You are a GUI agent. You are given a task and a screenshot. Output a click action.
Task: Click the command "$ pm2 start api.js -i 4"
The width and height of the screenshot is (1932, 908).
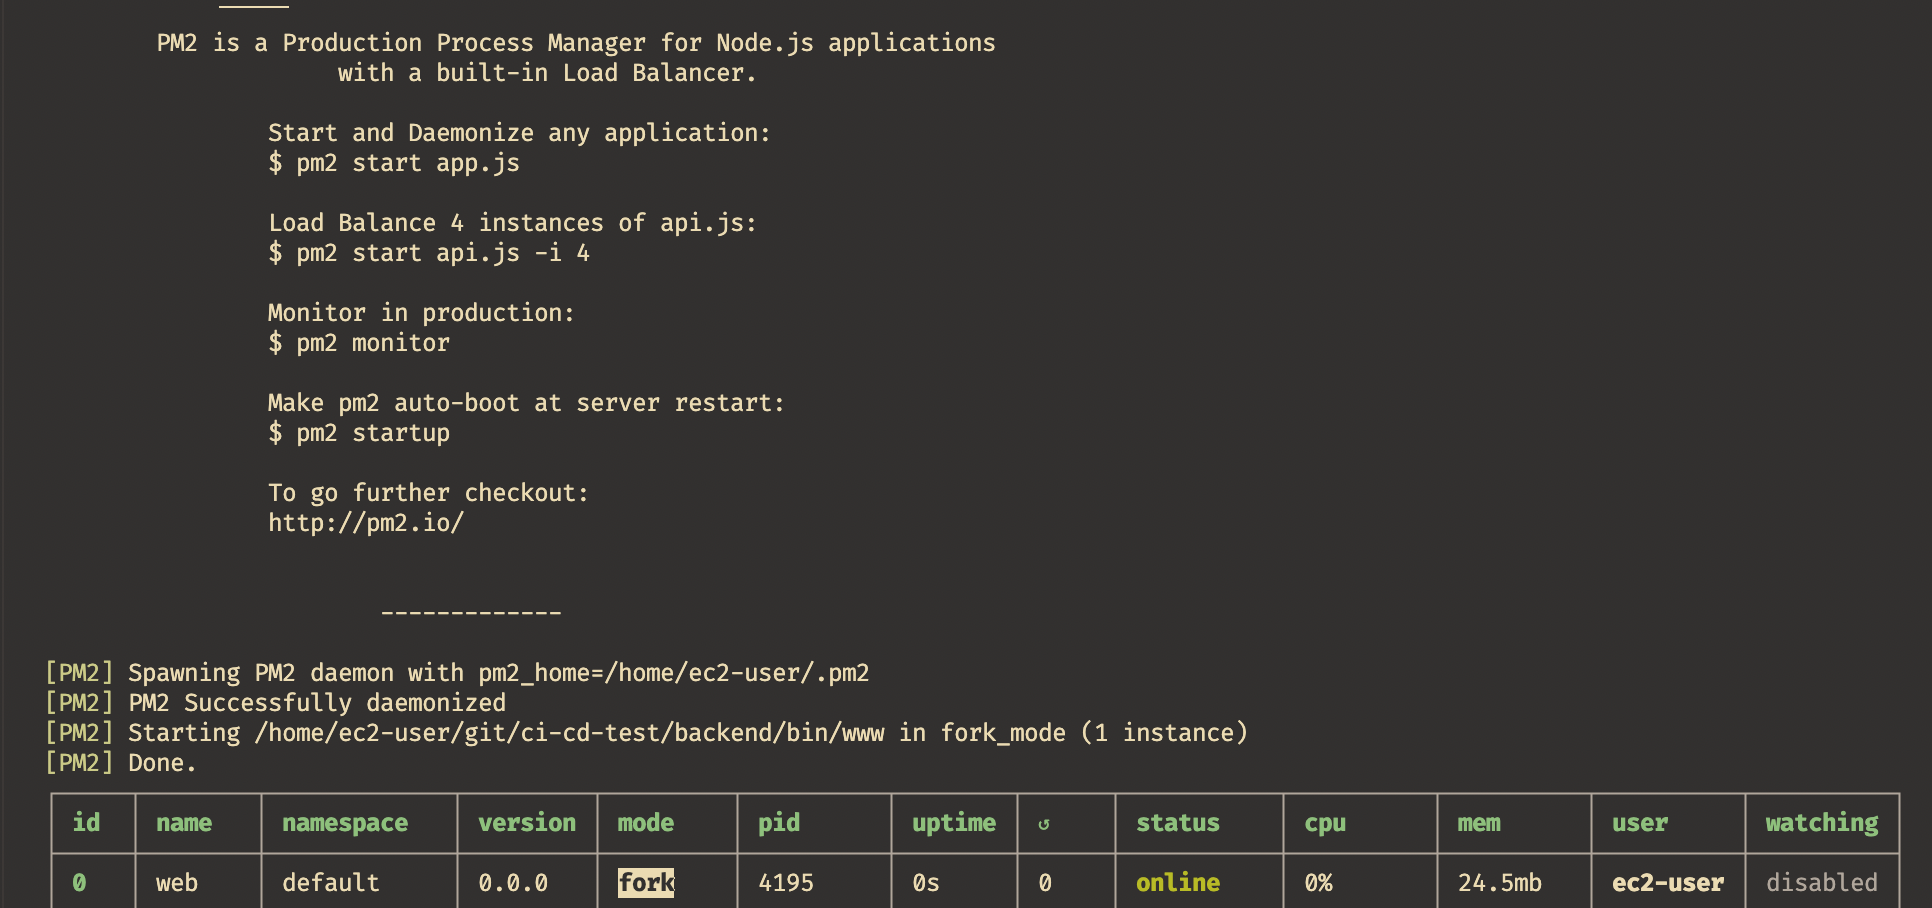tap(429, 253)
